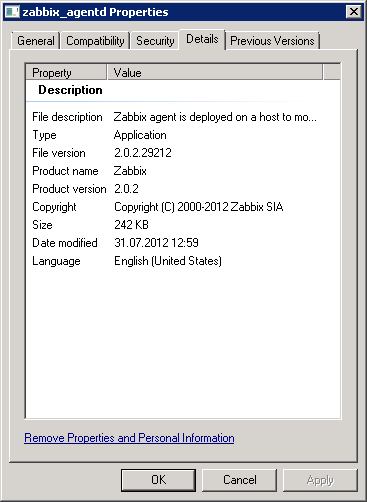Open the Previous Versions tab

pyautogui.click(x=272, y=41)
